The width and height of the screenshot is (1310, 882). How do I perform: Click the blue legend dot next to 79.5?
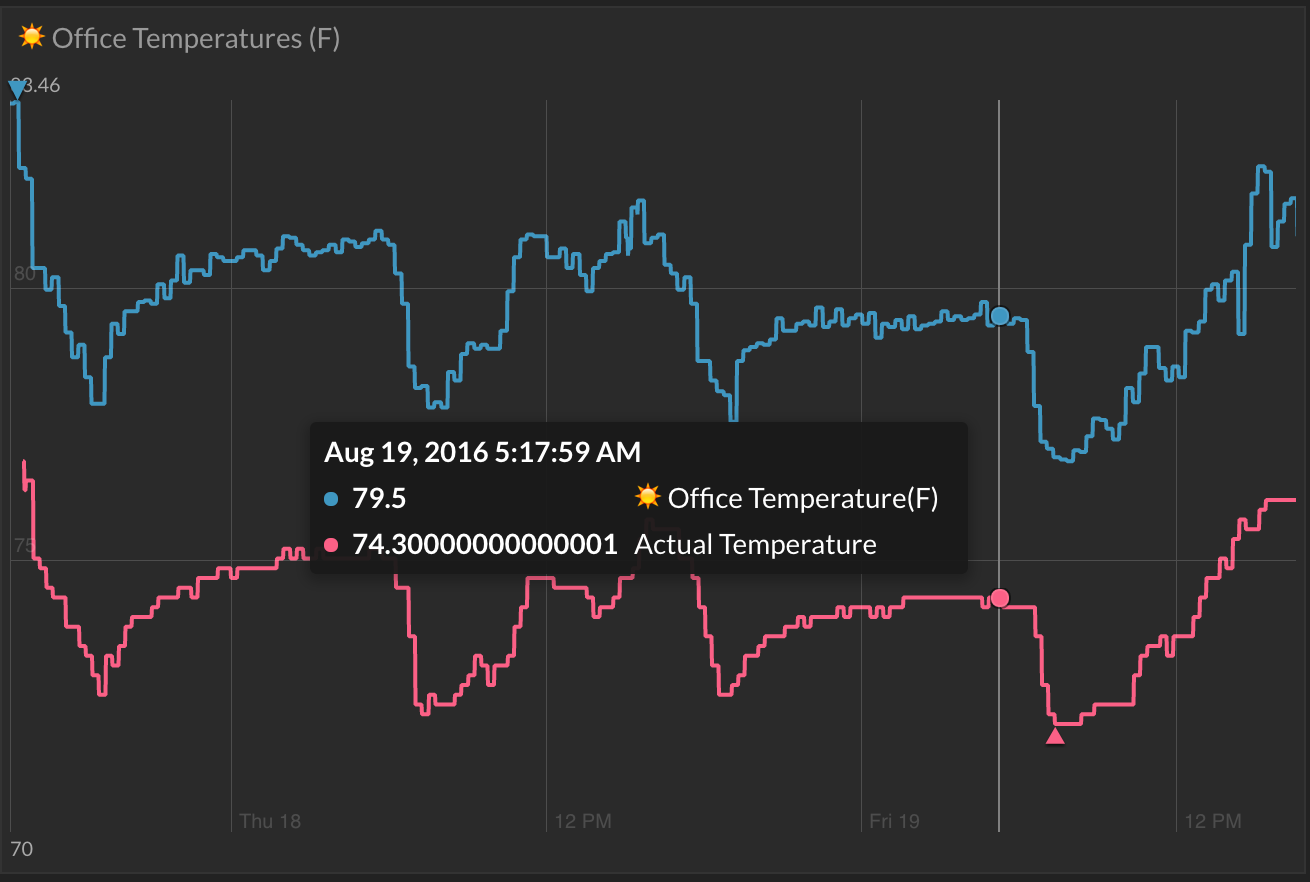(x=333, y=497)
